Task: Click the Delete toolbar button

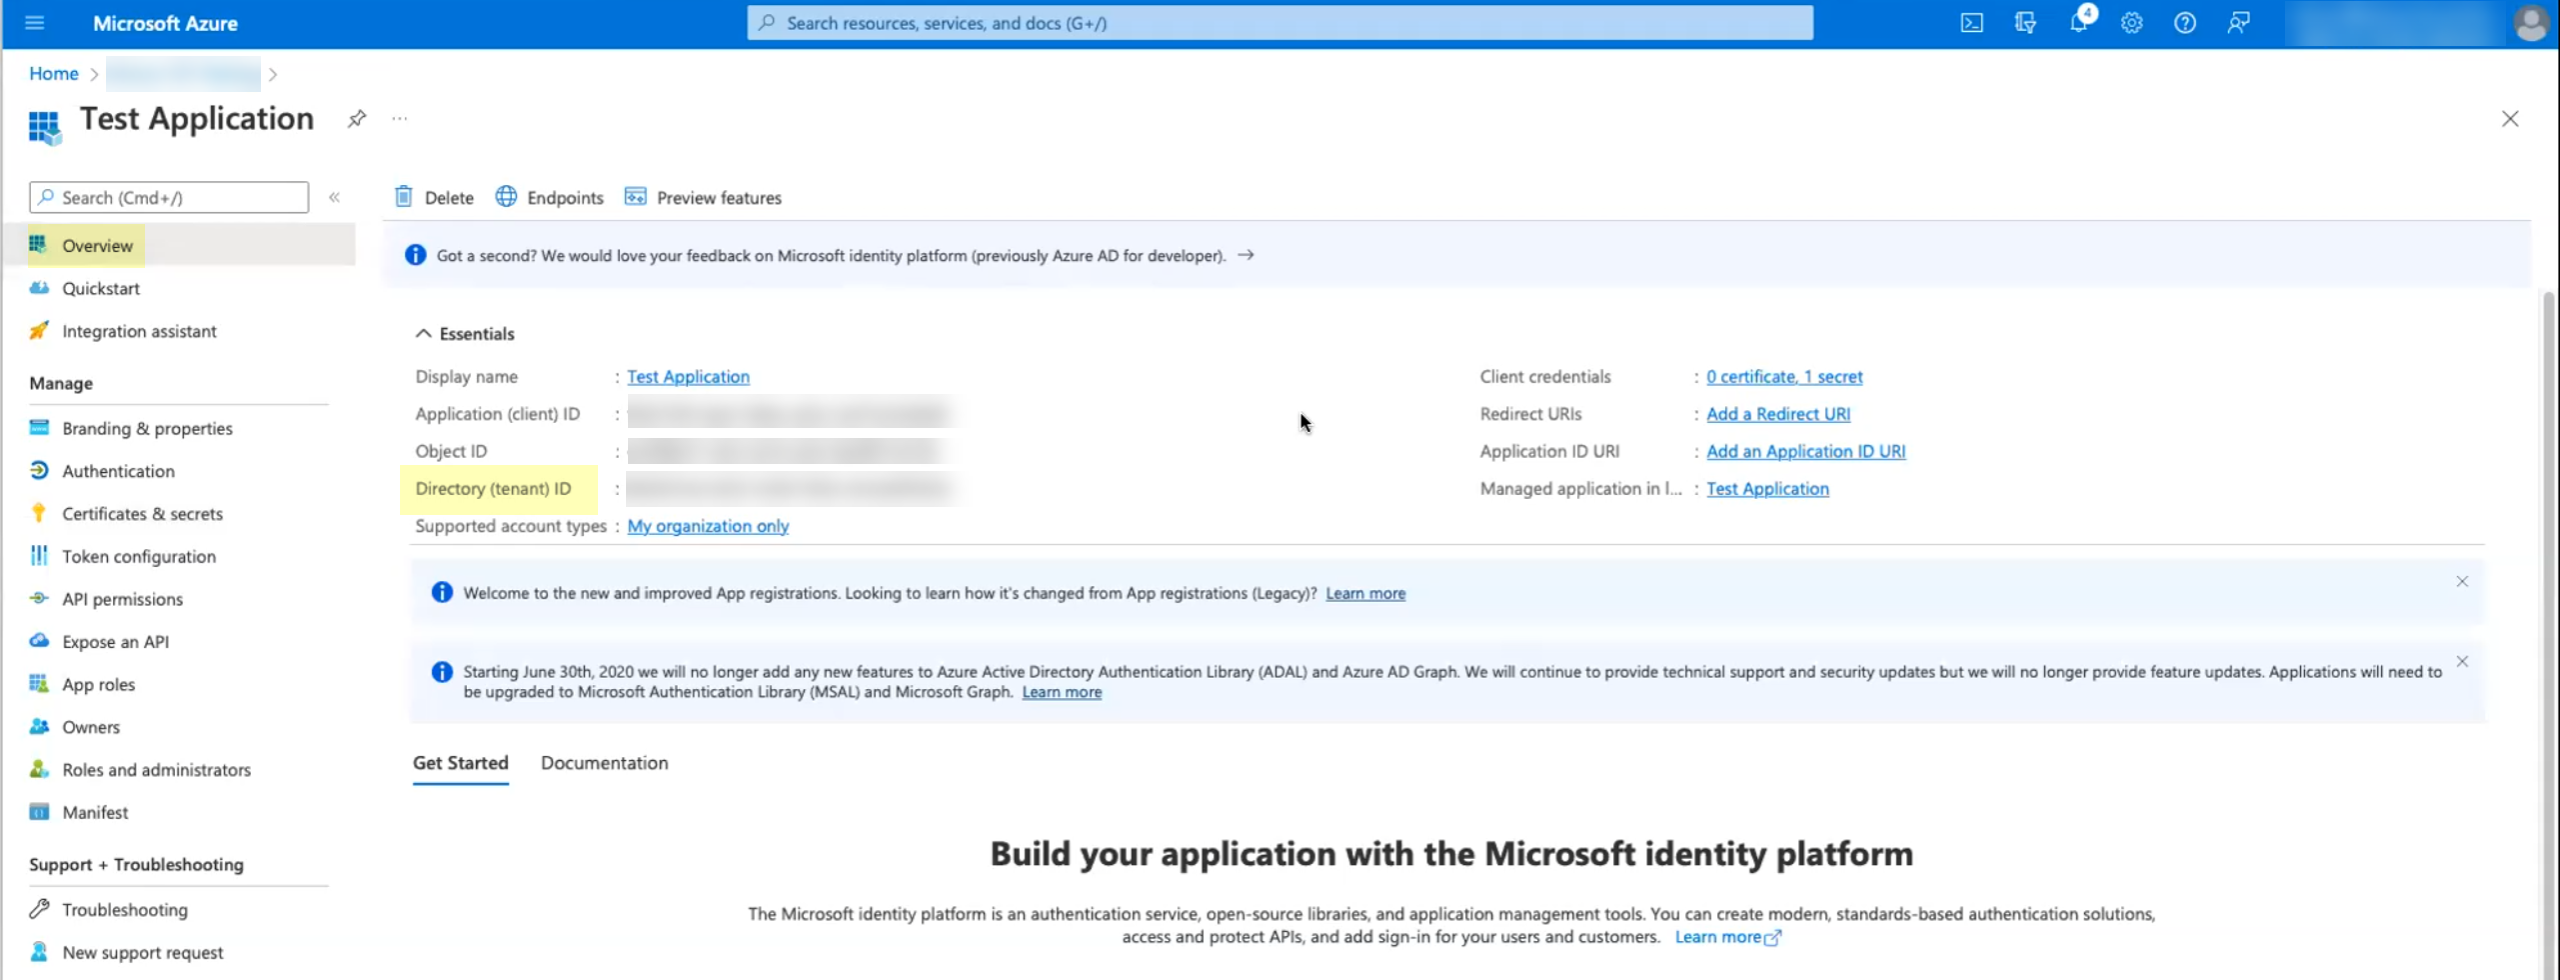Action: pos(434,197)
